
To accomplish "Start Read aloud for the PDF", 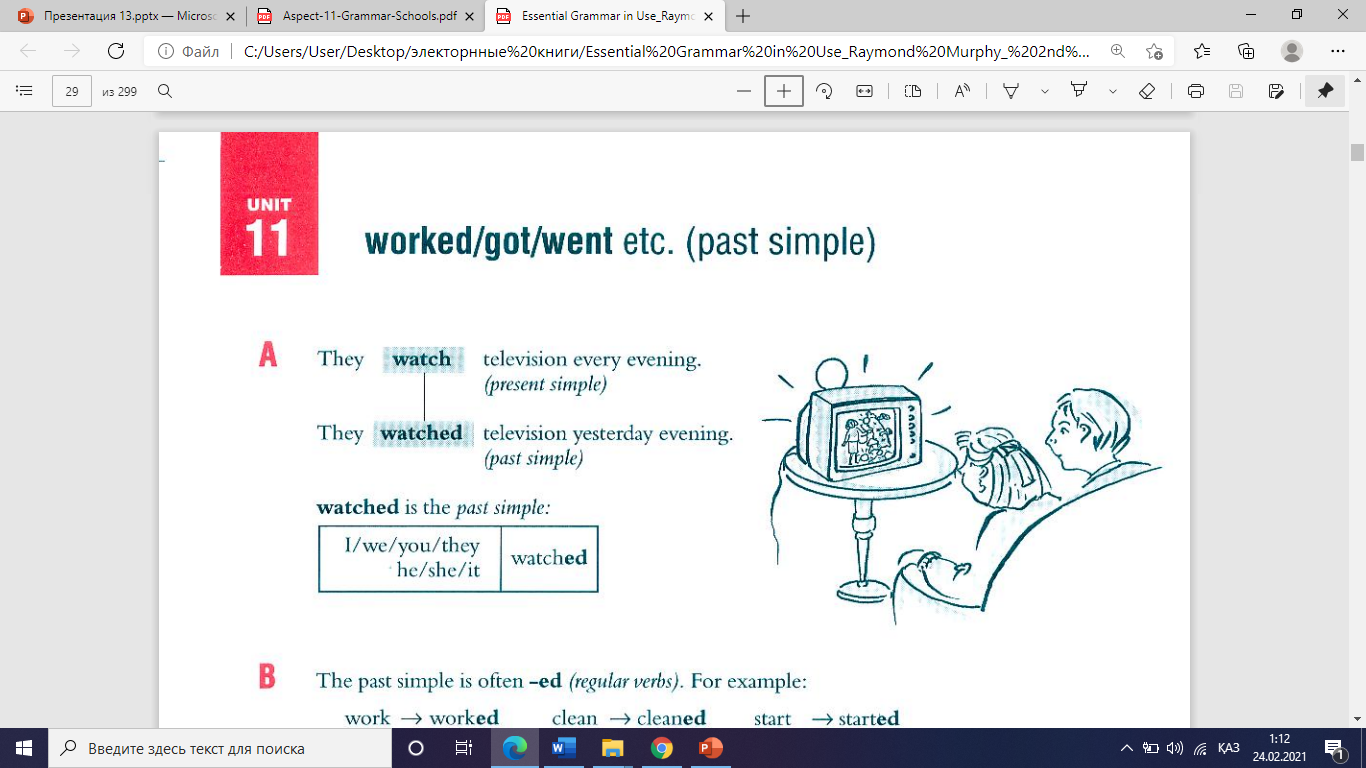I will point(962,91).
